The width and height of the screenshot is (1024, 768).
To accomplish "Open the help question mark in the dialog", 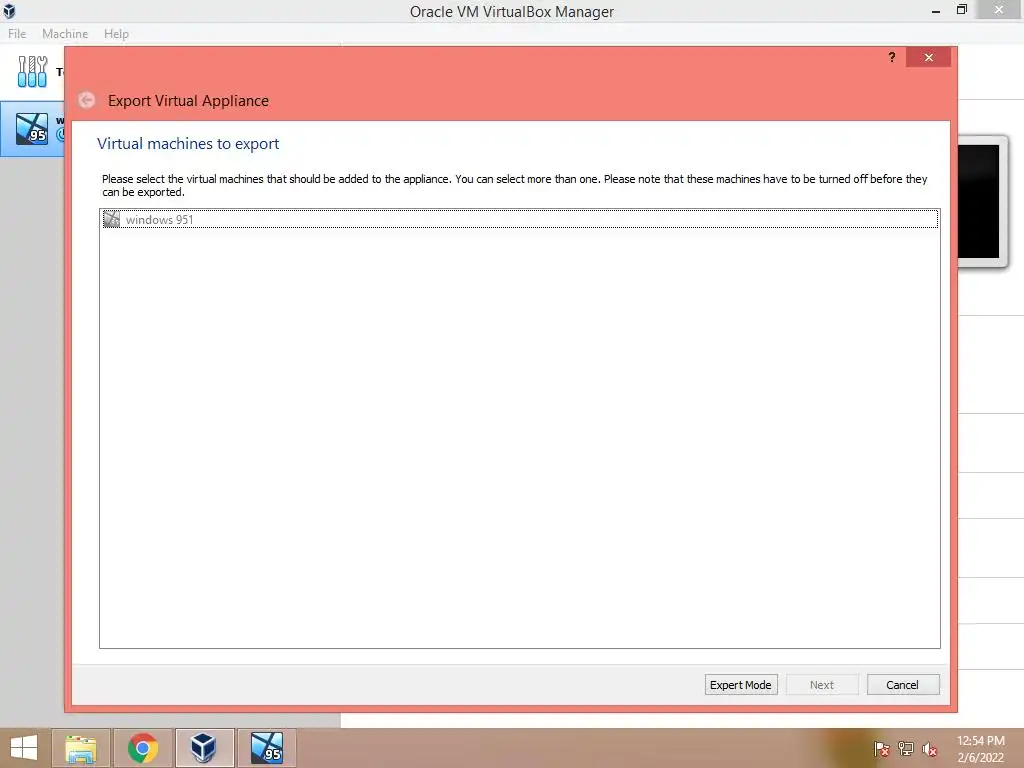I will [x=891, y=57].
